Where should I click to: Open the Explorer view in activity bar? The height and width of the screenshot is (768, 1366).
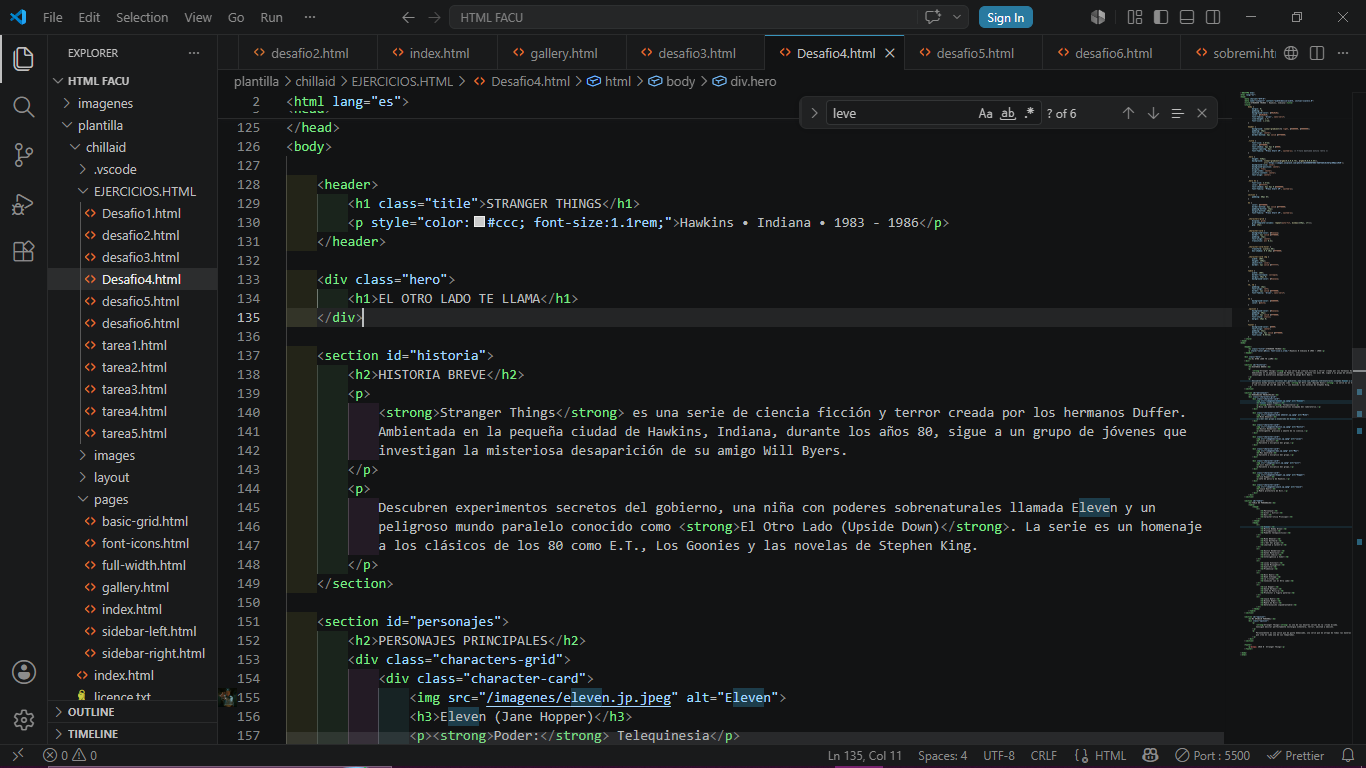[24, 58]
